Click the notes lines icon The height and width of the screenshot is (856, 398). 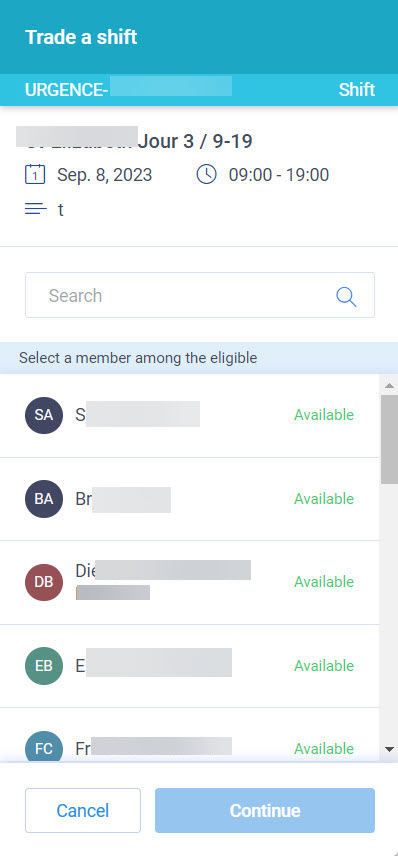pyautogui.click(x=36, y=209)
